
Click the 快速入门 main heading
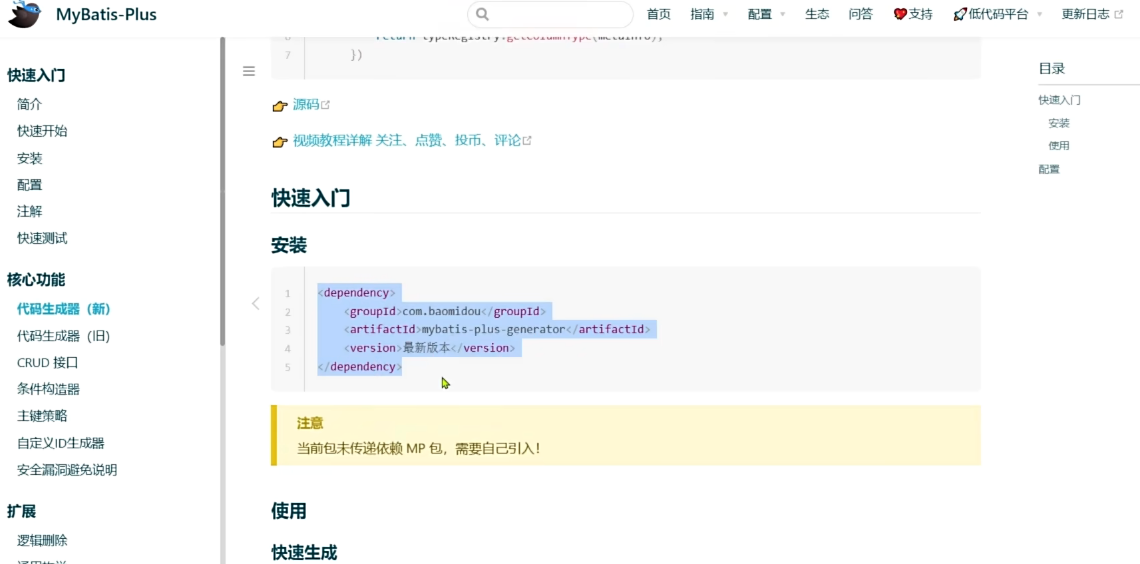point(310,198)
